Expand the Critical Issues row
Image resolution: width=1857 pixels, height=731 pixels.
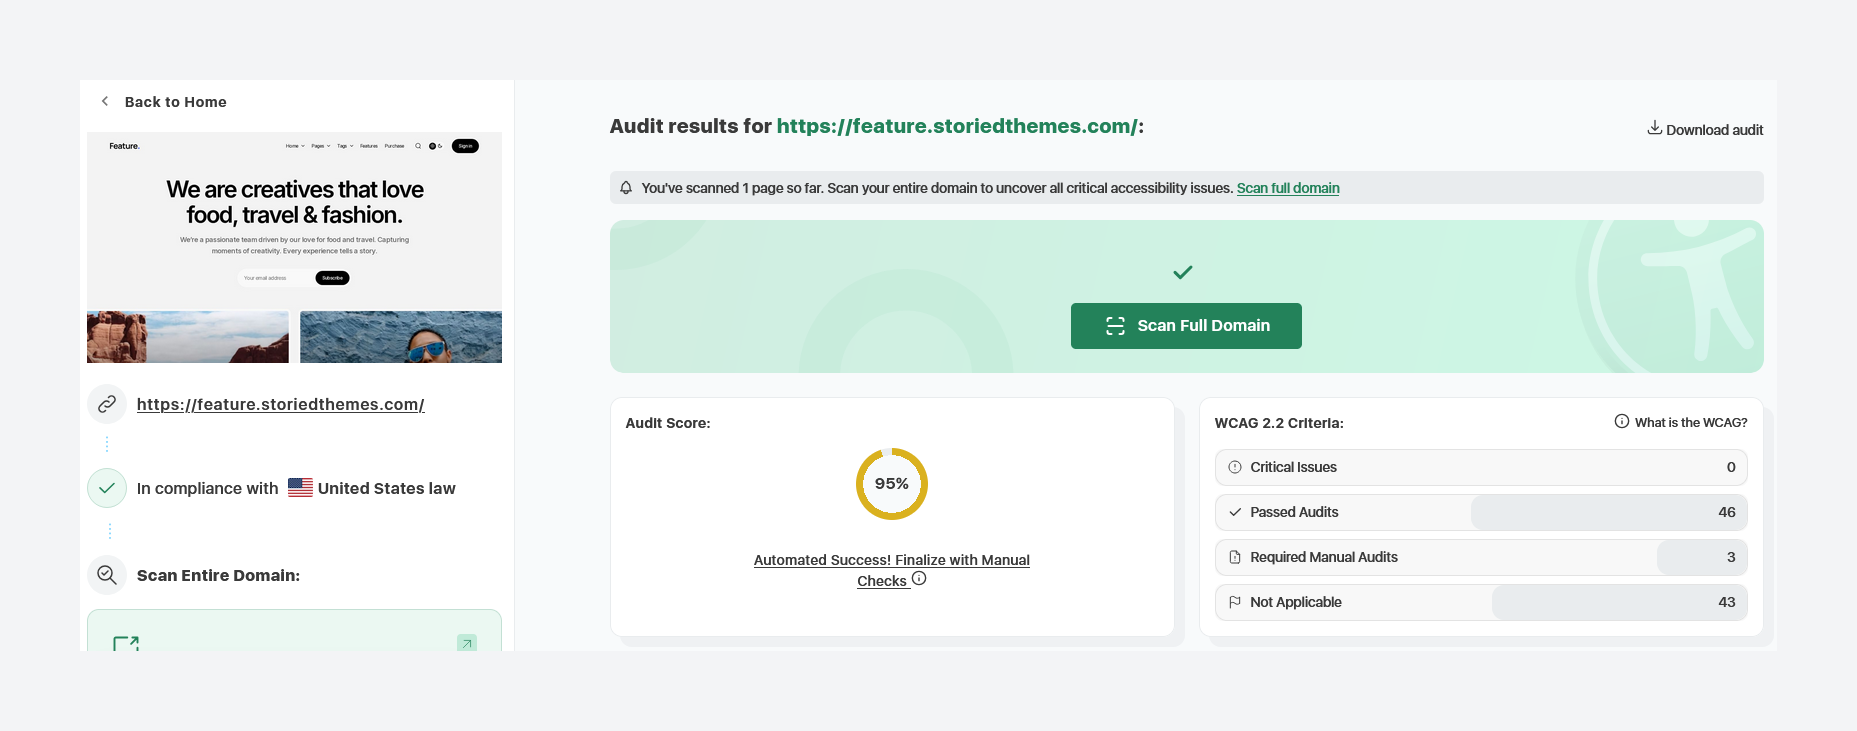(x=1480, y=467)
